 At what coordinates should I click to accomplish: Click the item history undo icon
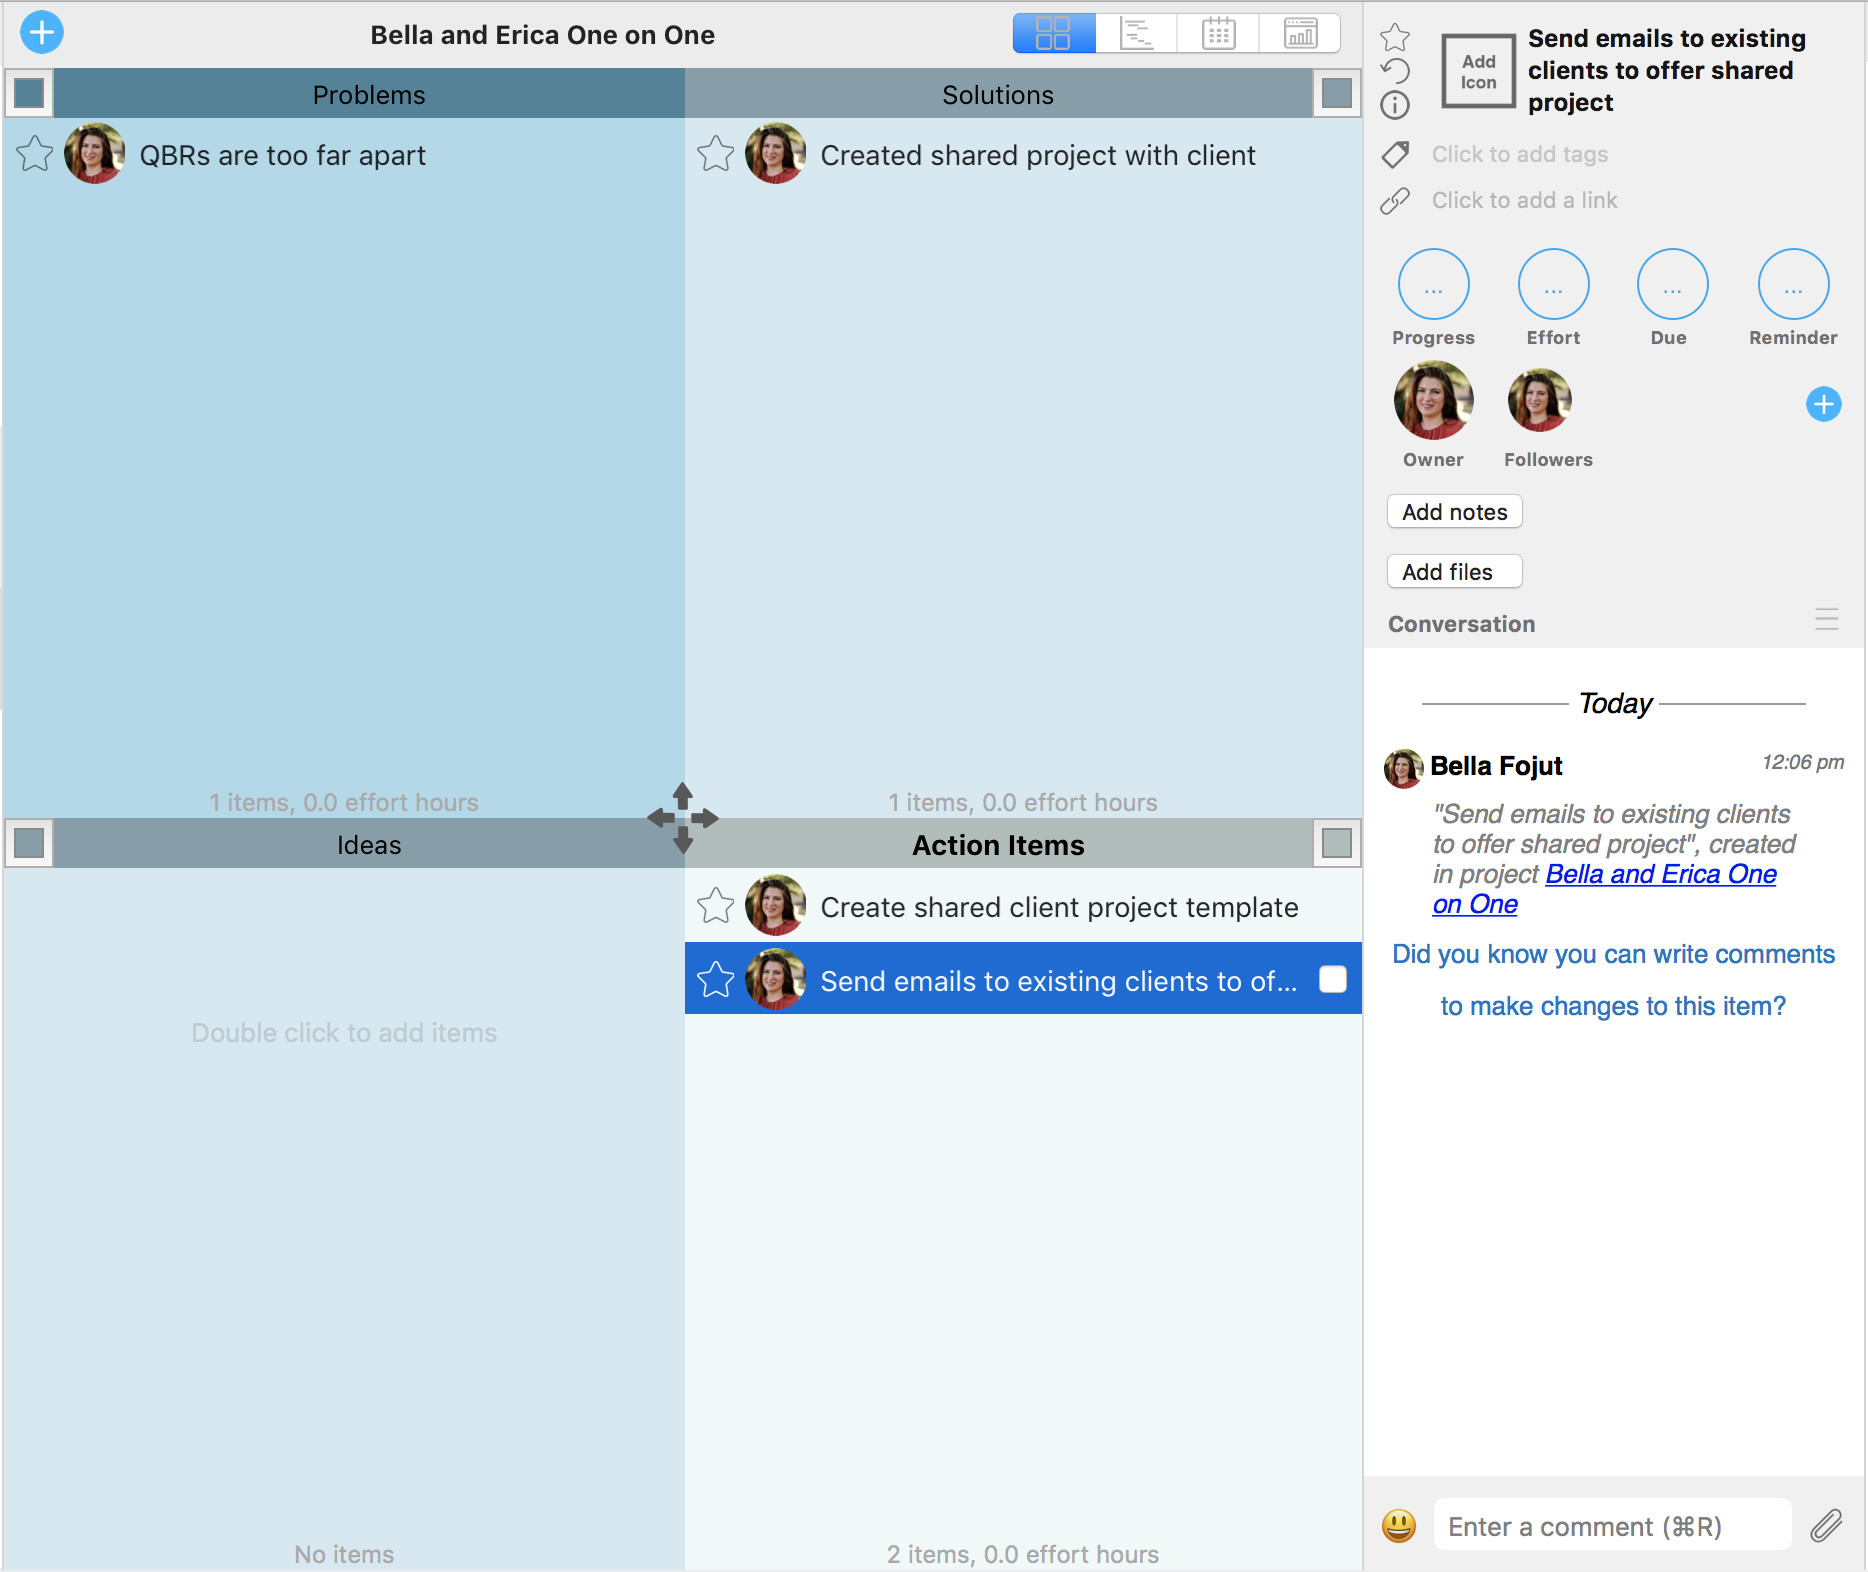click(x=1395, y=71)
